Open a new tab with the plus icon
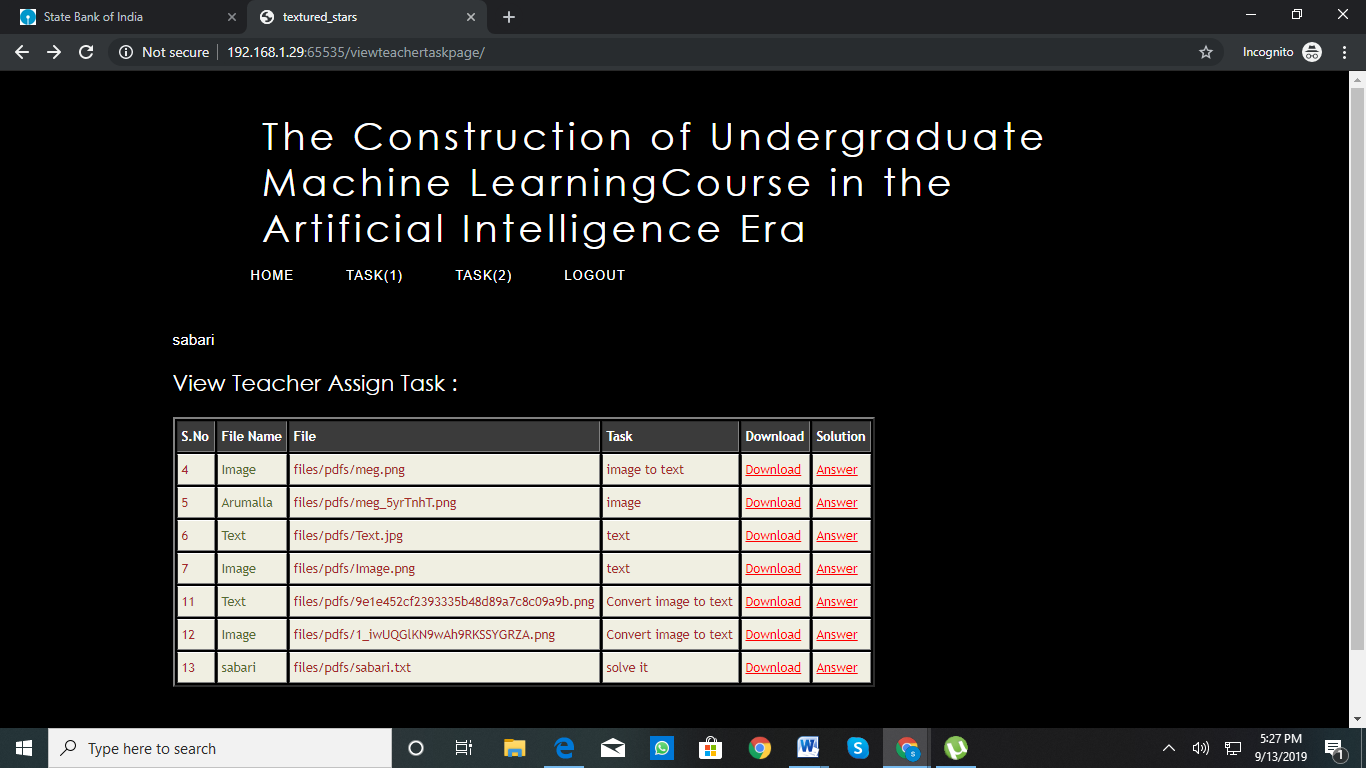1366x768 pixels. (x=509, y=17)
